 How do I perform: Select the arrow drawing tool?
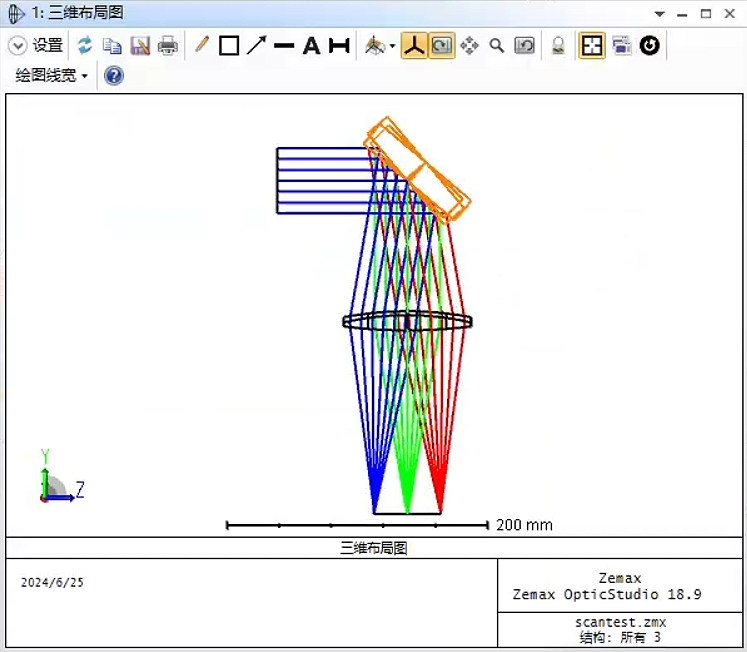pos(257,45)
